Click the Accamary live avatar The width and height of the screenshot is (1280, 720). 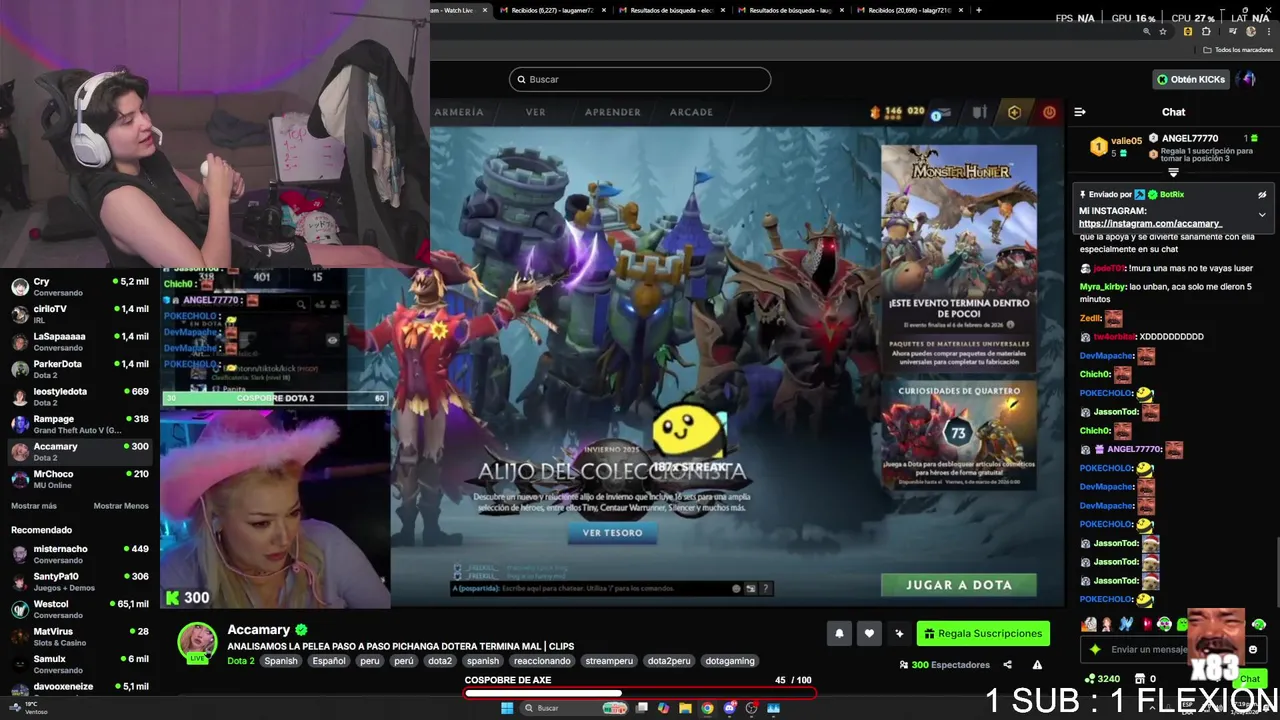(197, 642)
